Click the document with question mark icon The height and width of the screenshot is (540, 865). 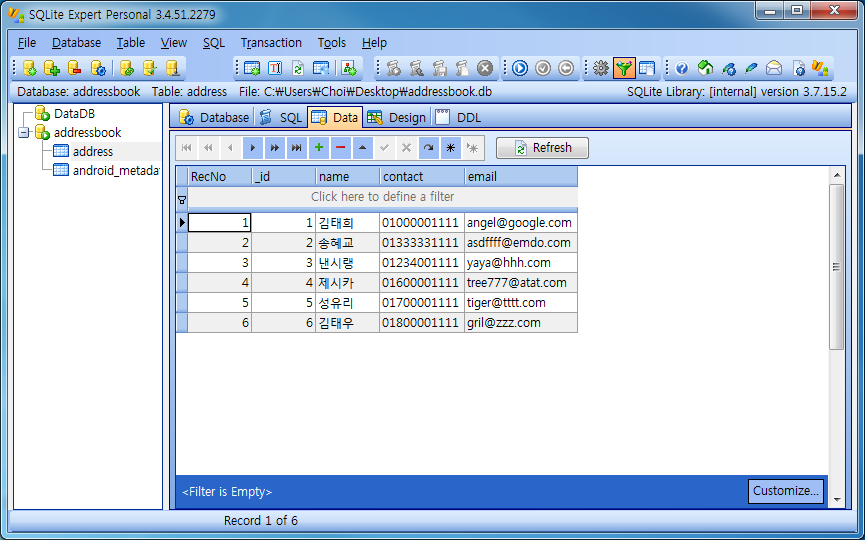coord(798,68)
